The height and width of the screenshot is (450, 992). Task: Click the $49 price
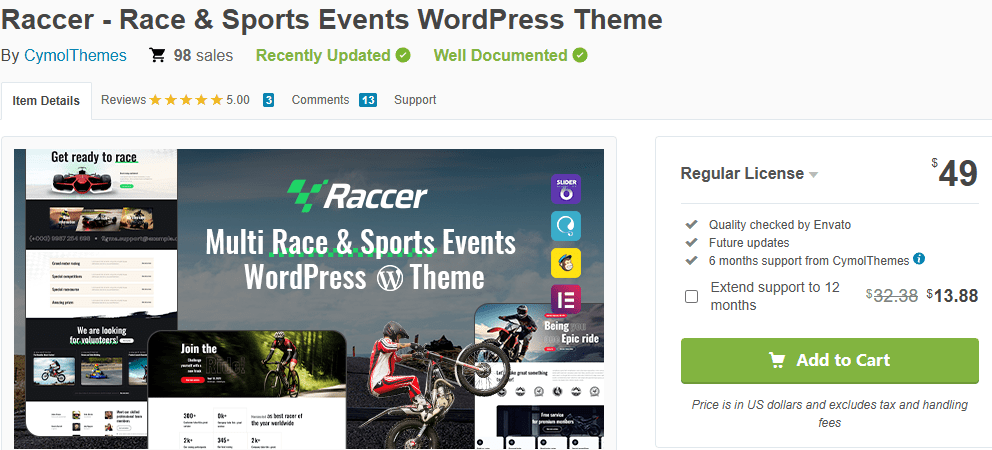click(x=955, y=173)
